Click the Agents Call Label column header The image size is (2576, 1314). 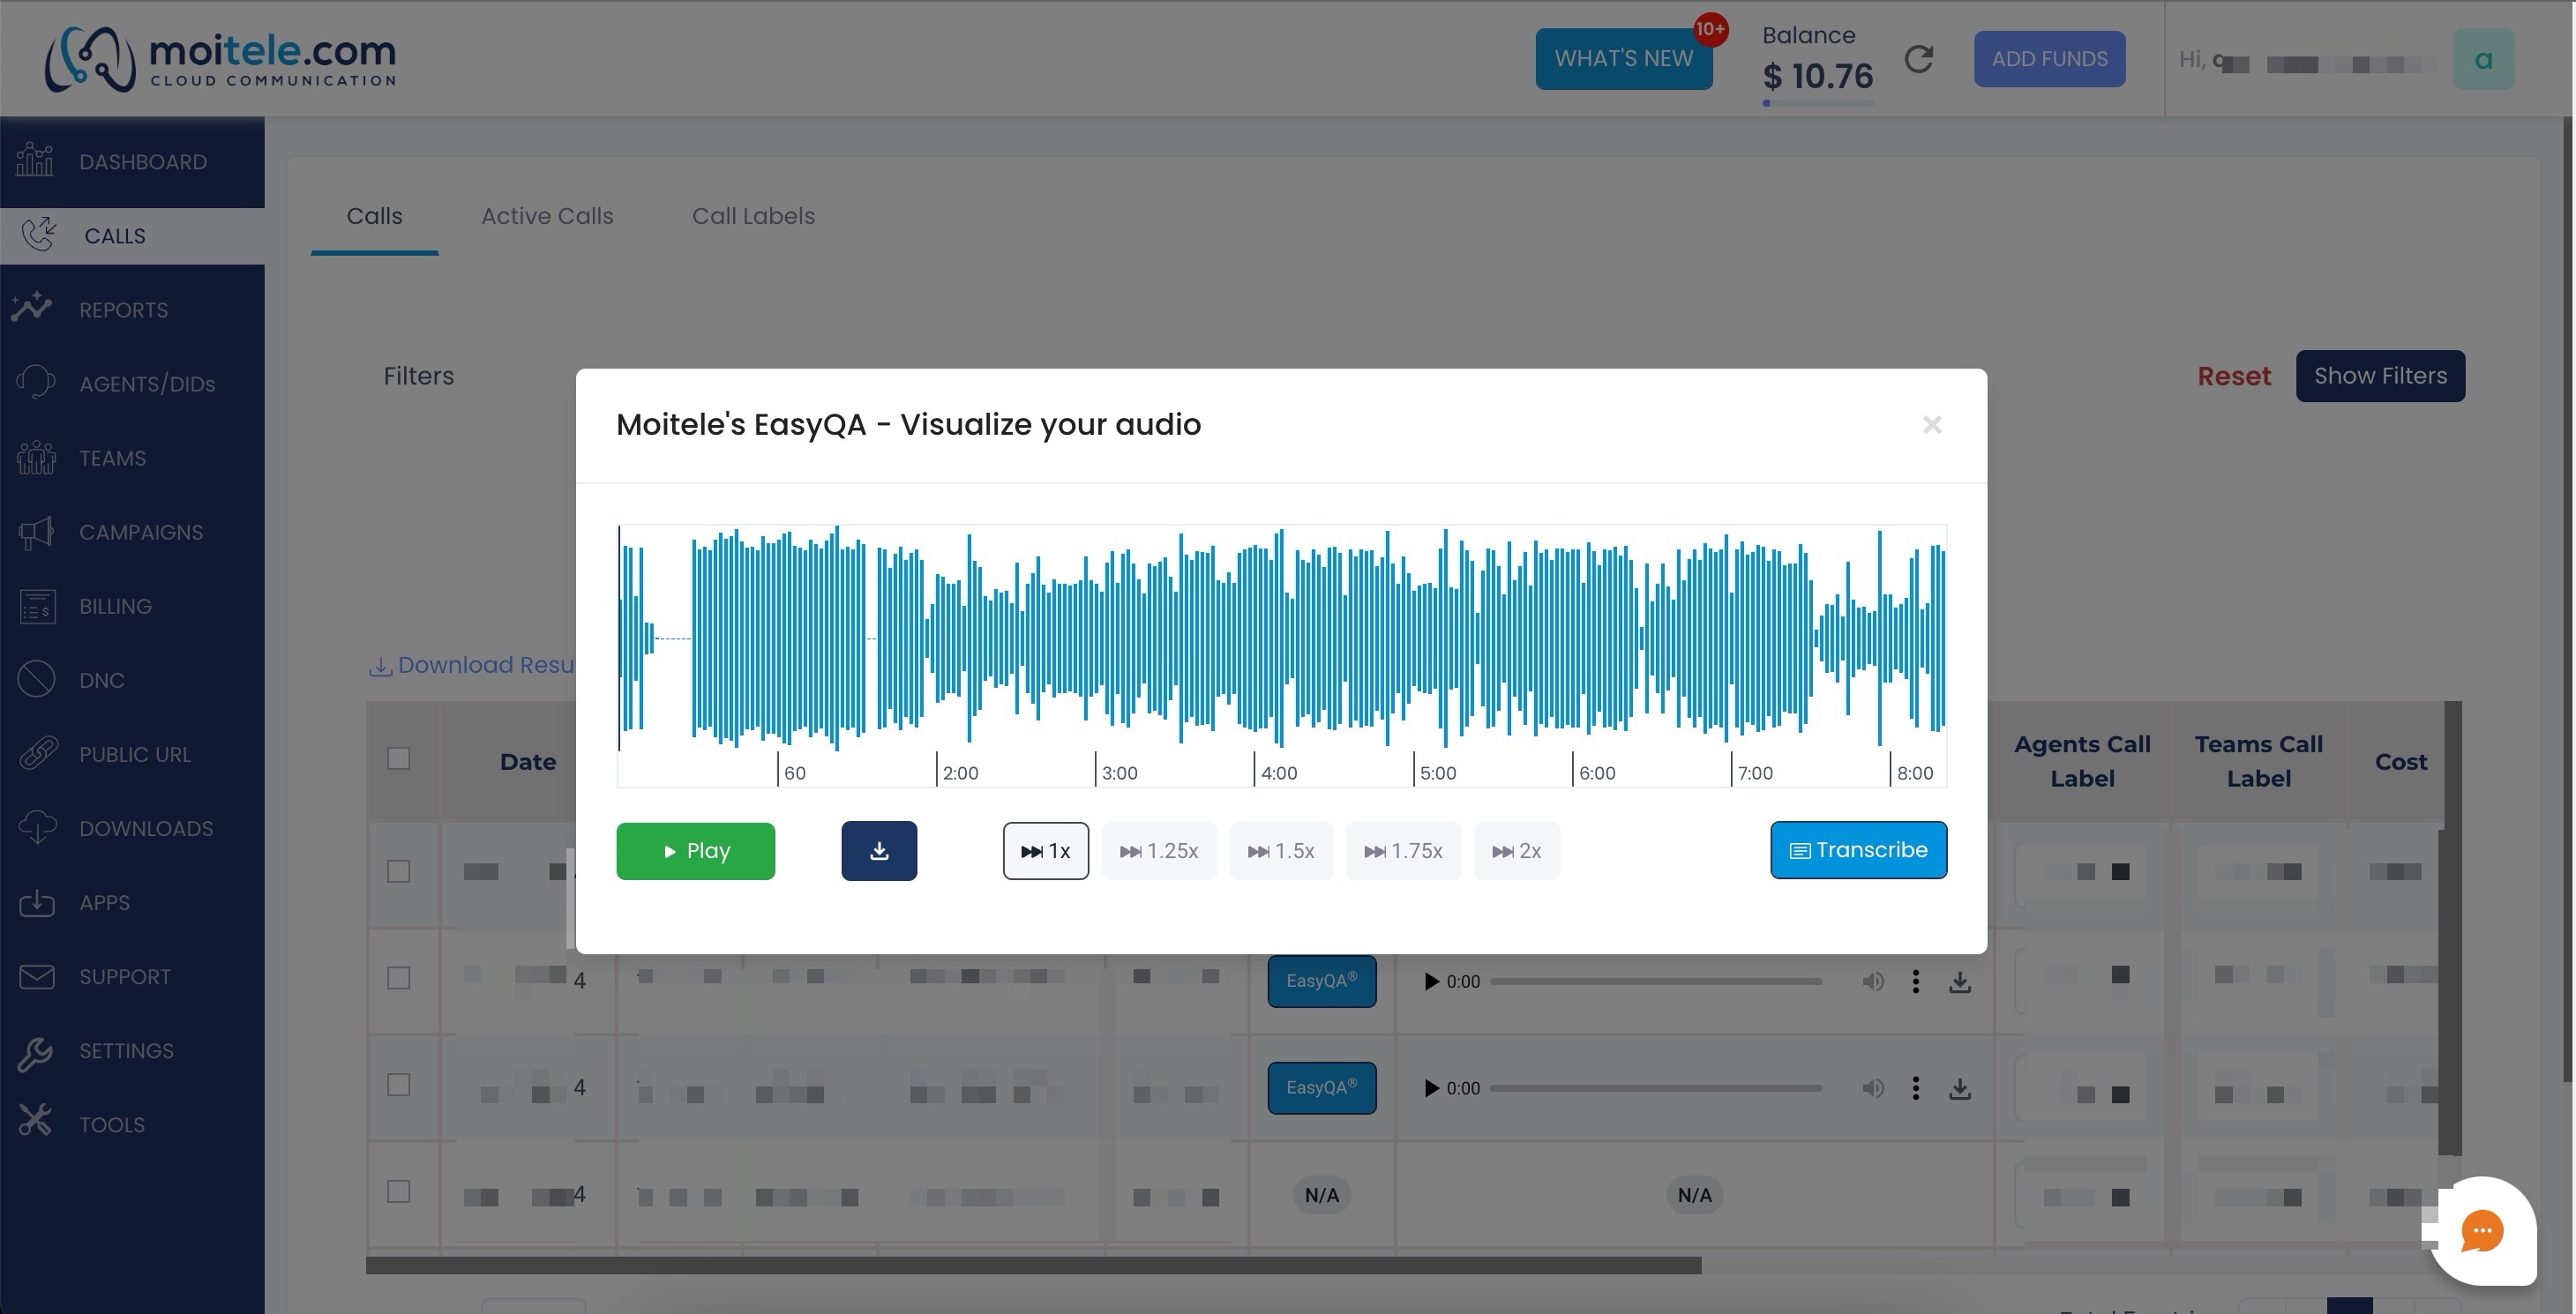[x=2082, y=762]
